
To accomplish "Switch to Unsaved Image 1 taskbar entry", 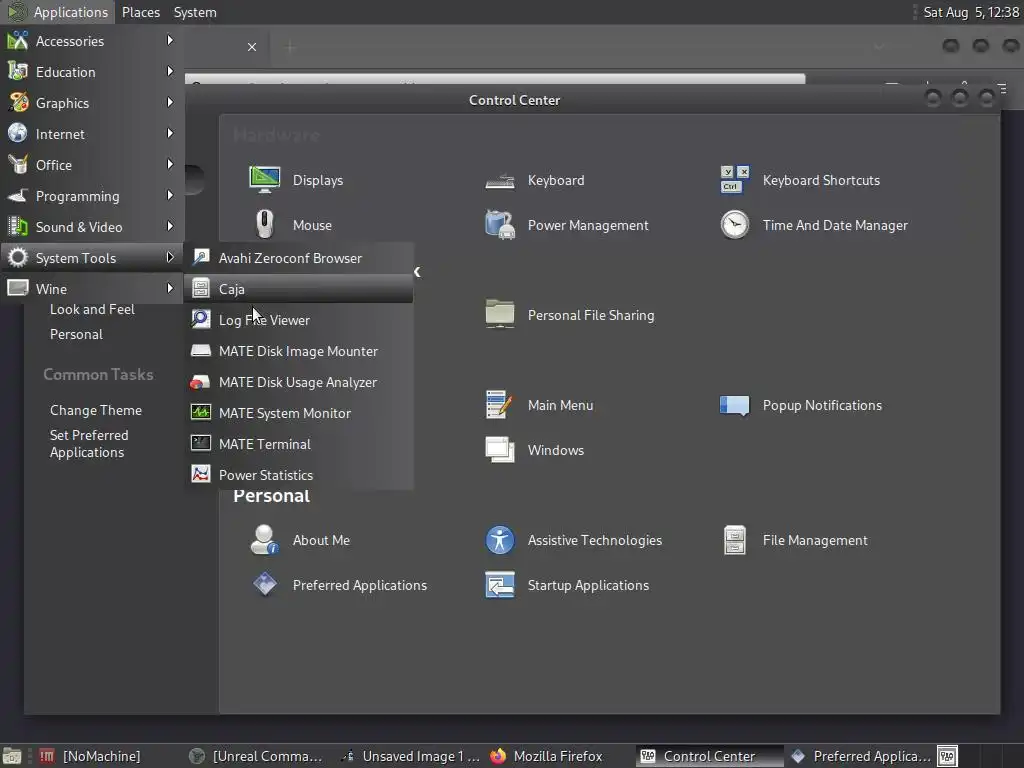I will click(411, 756).
